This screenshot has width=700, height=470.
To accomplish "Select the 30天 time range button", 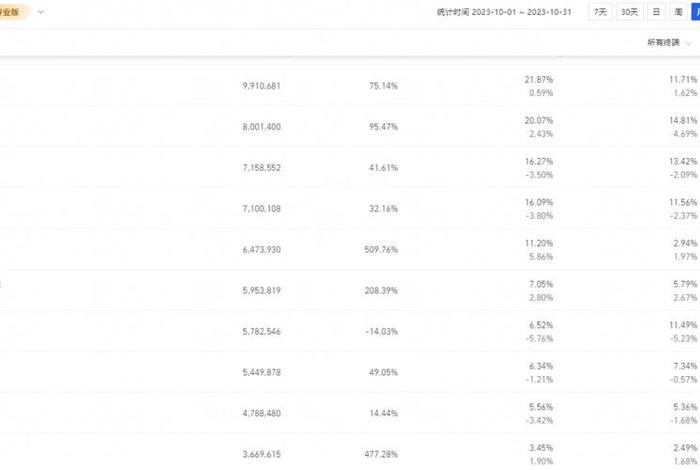I will pos(629,12).
